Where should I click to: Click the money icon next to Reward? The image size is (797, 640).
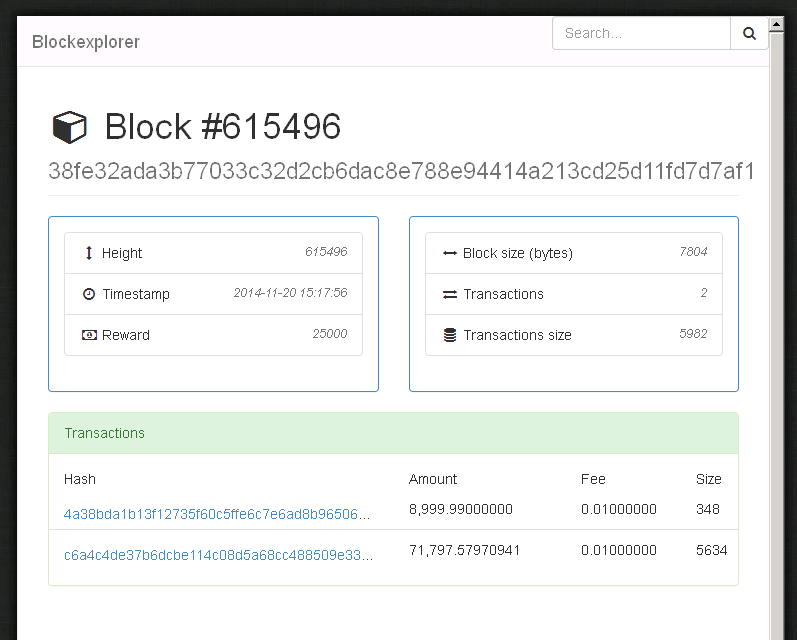89,335
